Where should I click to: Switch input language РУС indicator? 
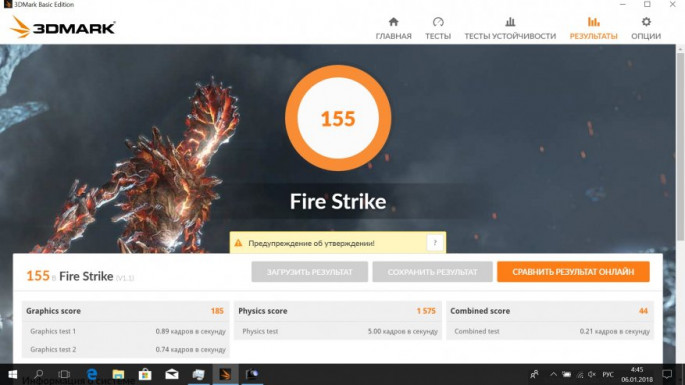[x=608, y=375]
